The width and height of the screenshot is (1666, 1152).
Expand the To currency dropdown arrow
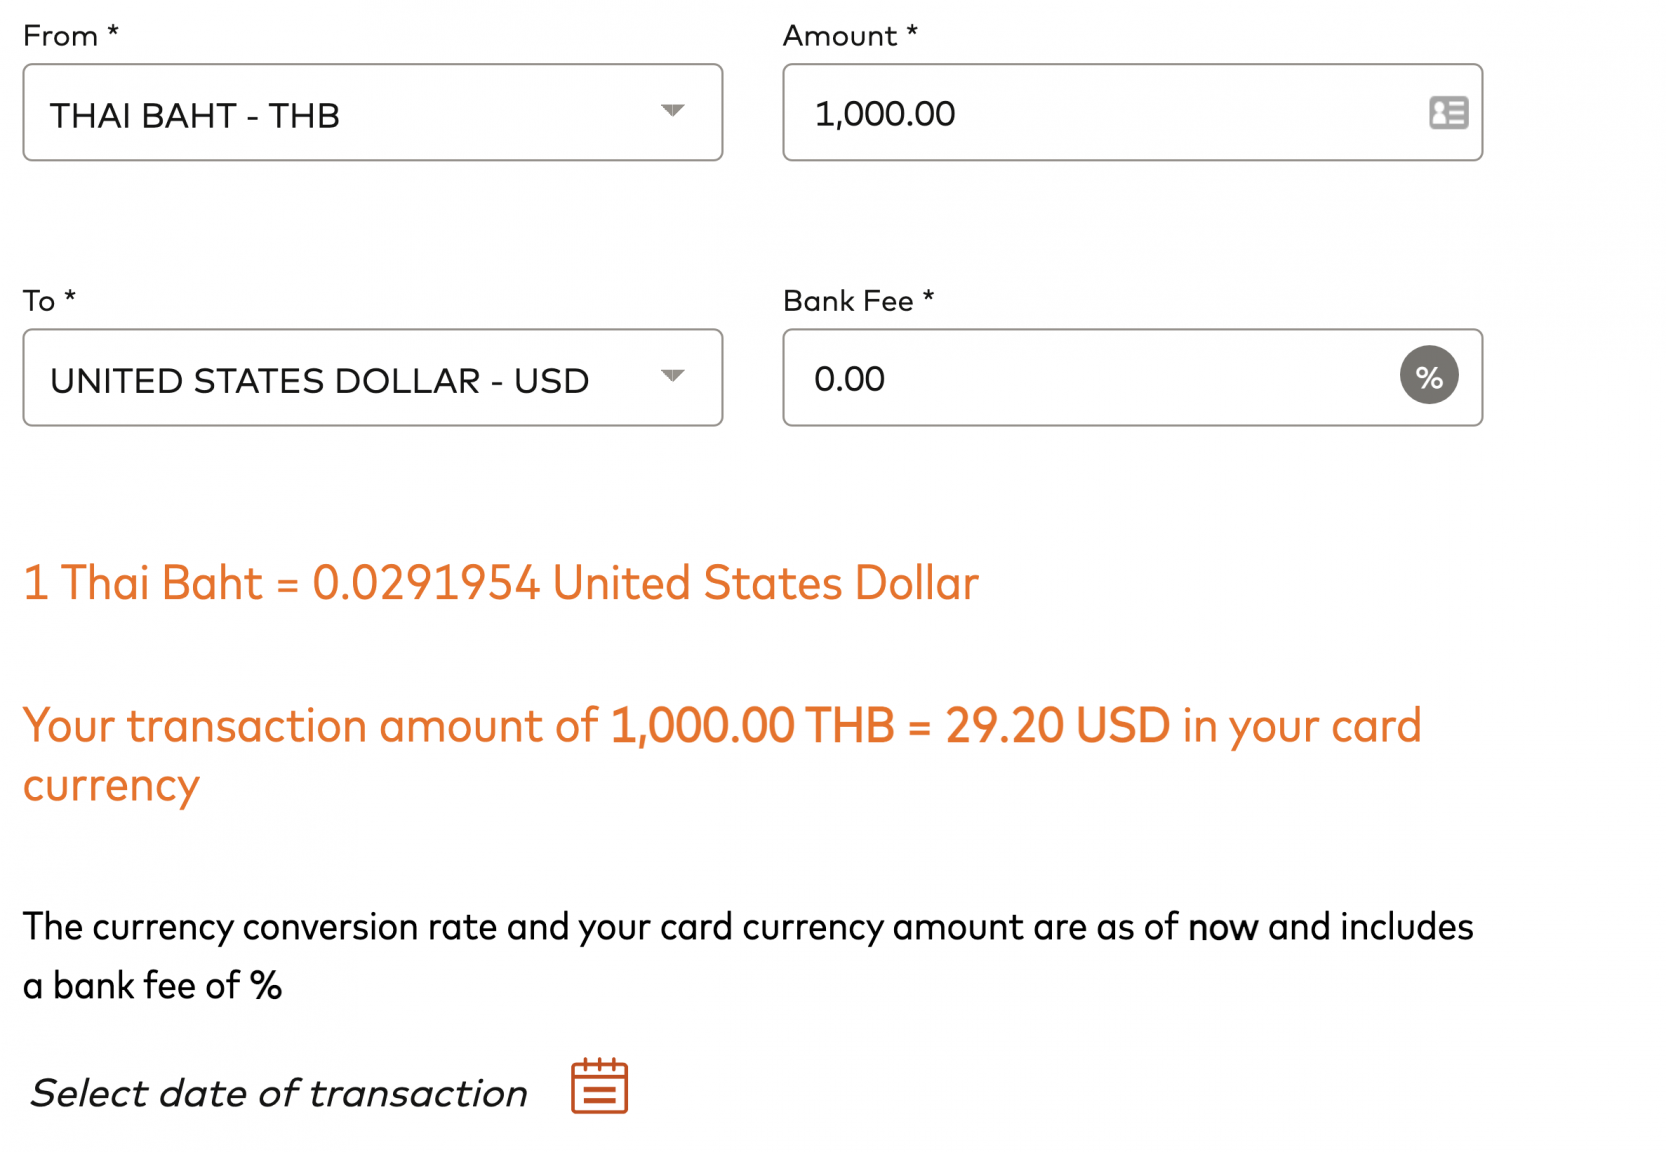(x=673, y=376)
